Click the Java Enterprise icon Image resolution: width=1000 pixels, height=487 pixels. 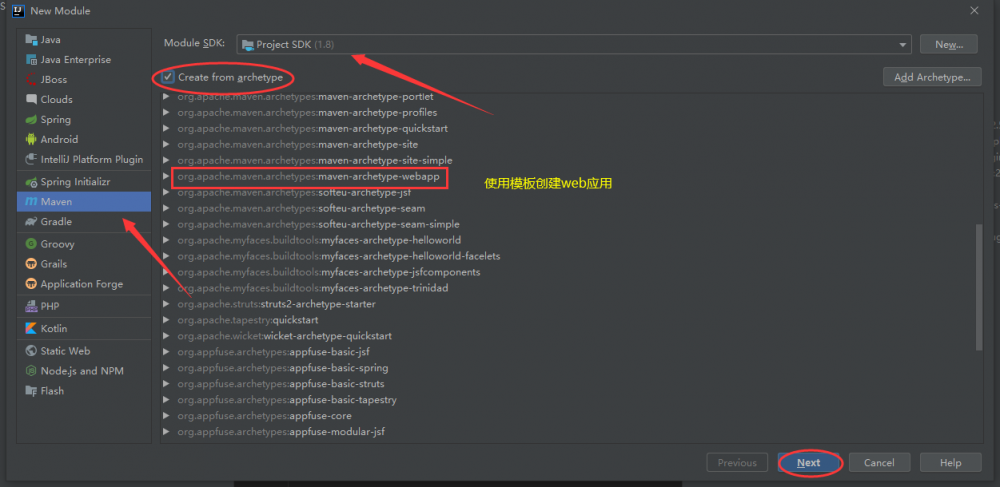coord(31,59)
